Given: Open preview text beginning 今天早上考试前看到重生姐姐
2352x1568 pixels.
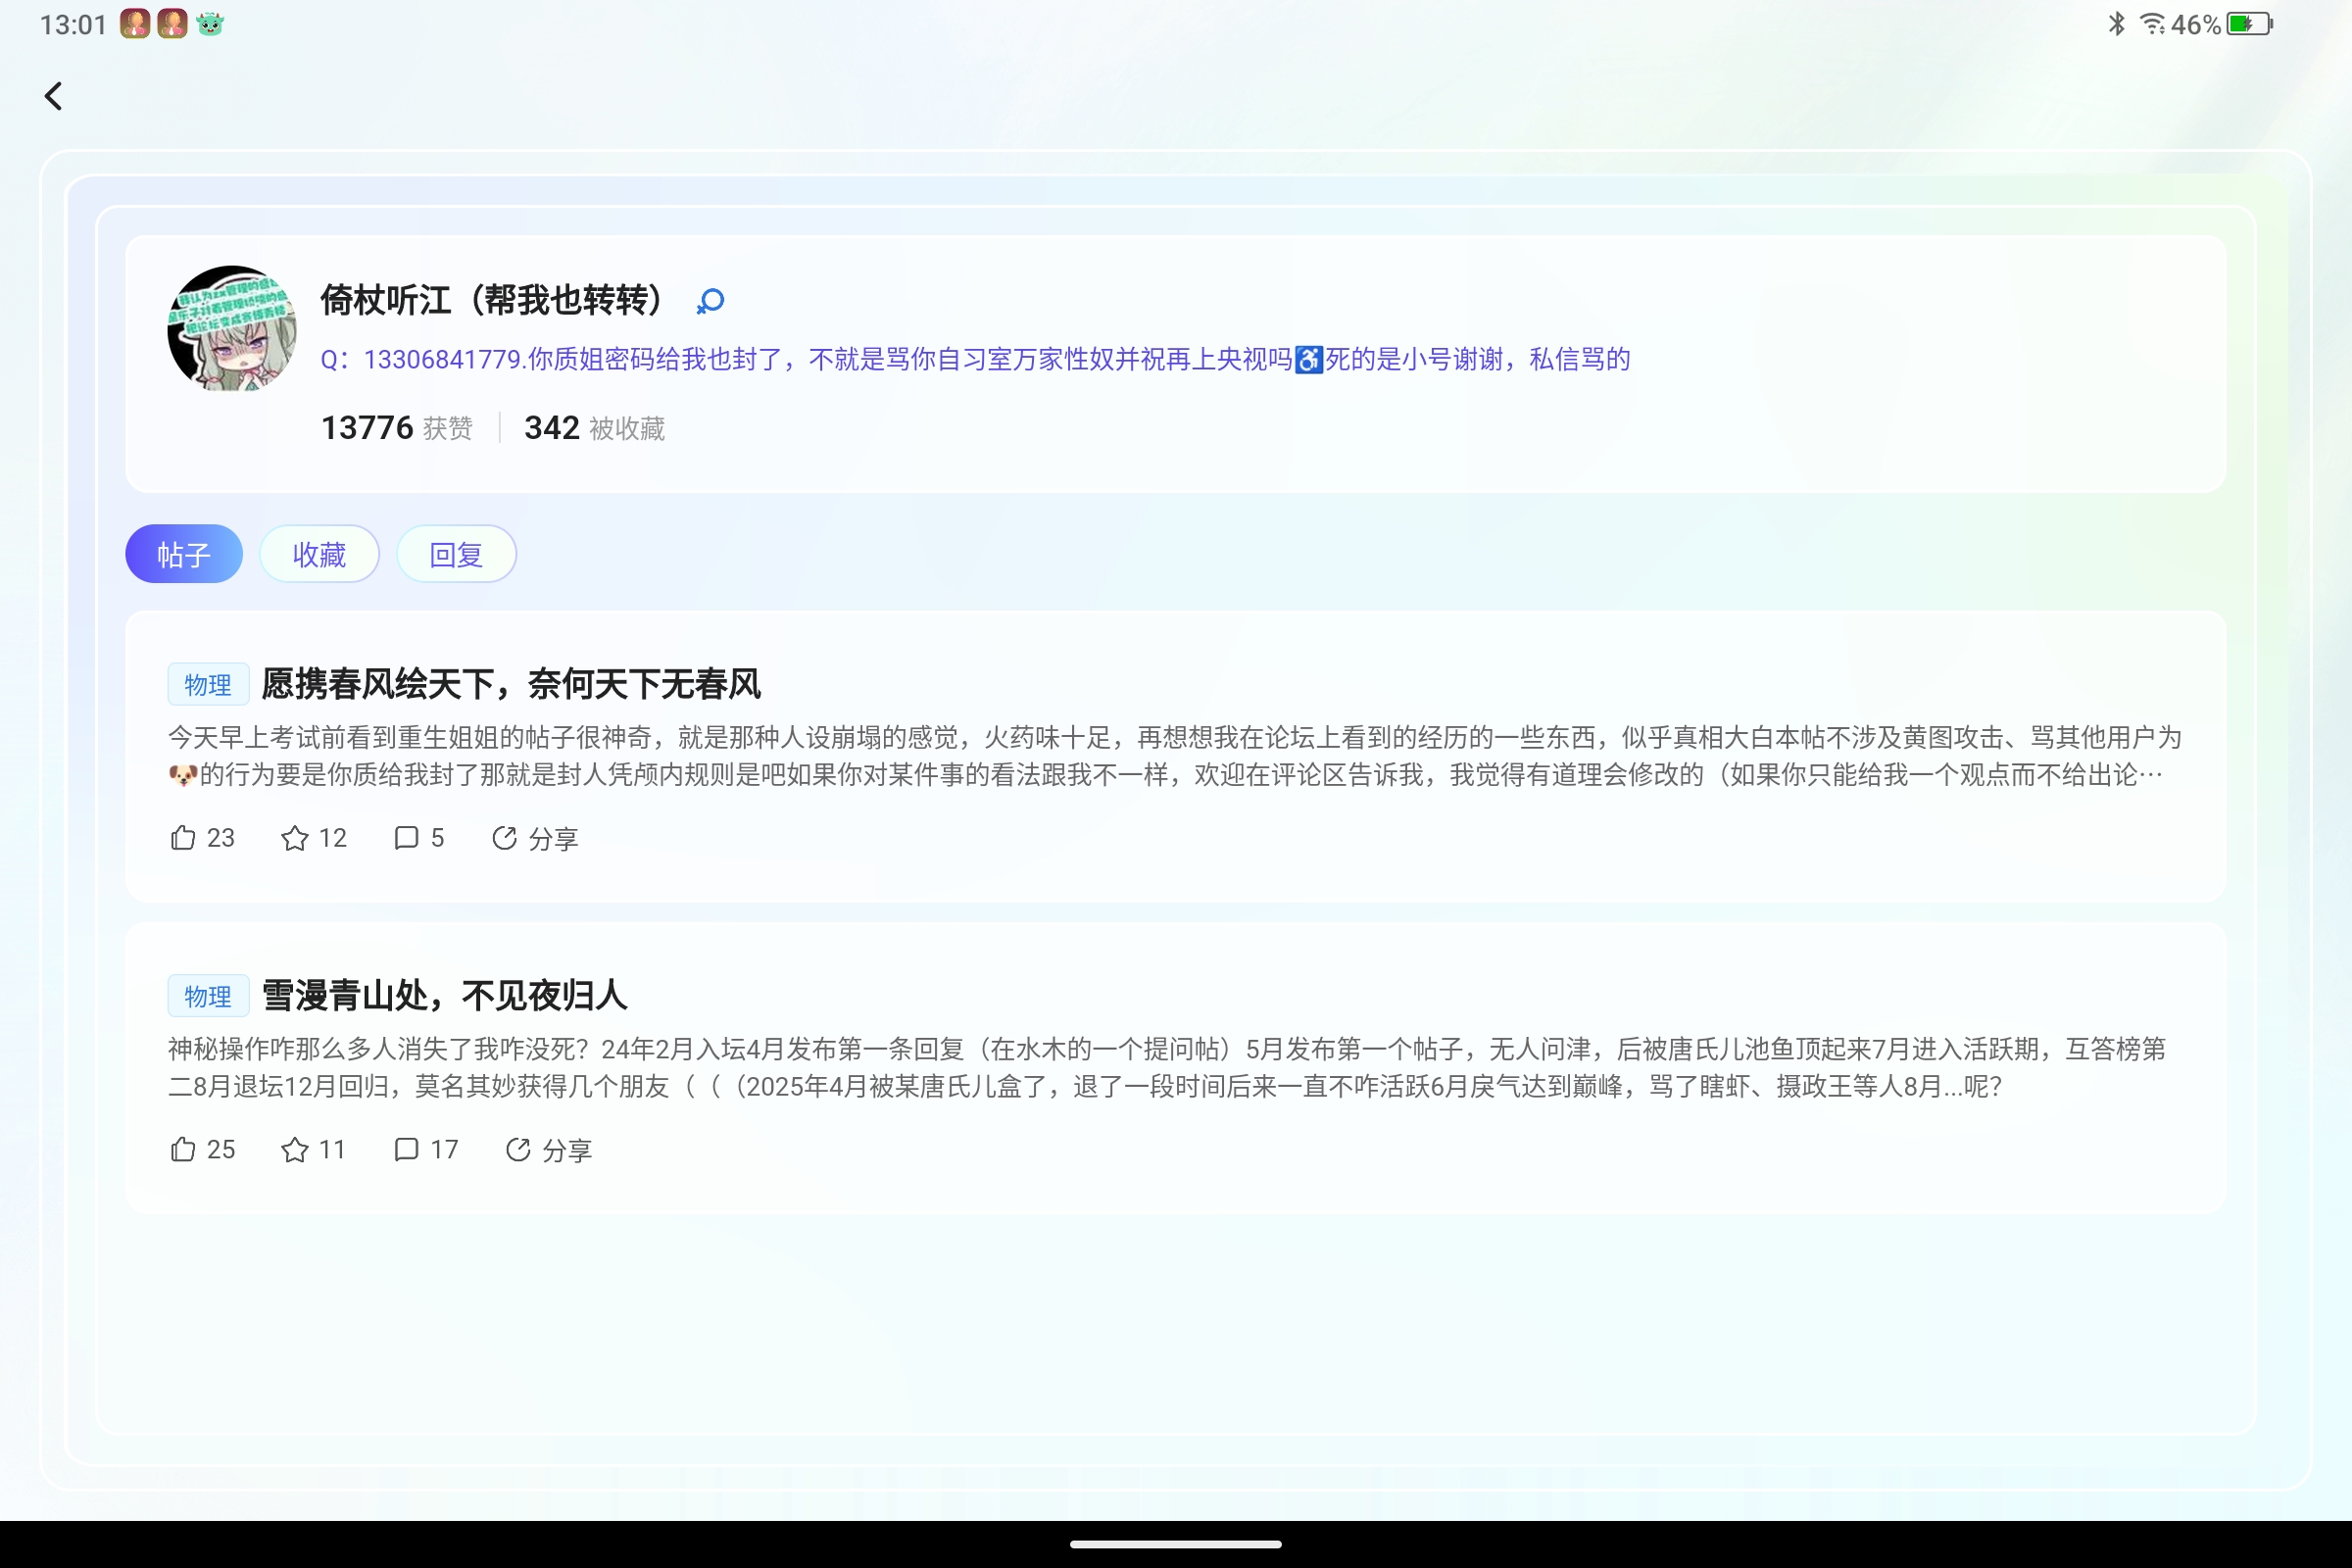Looking at the screenshot, I should [x=1175, y=756].
